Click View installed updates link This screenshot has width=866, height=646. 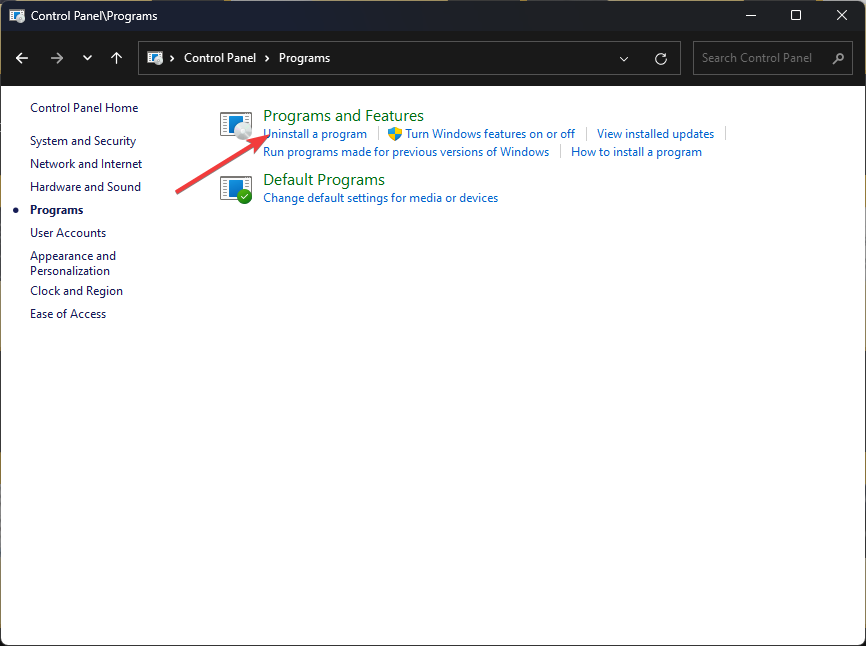point(655,134)
